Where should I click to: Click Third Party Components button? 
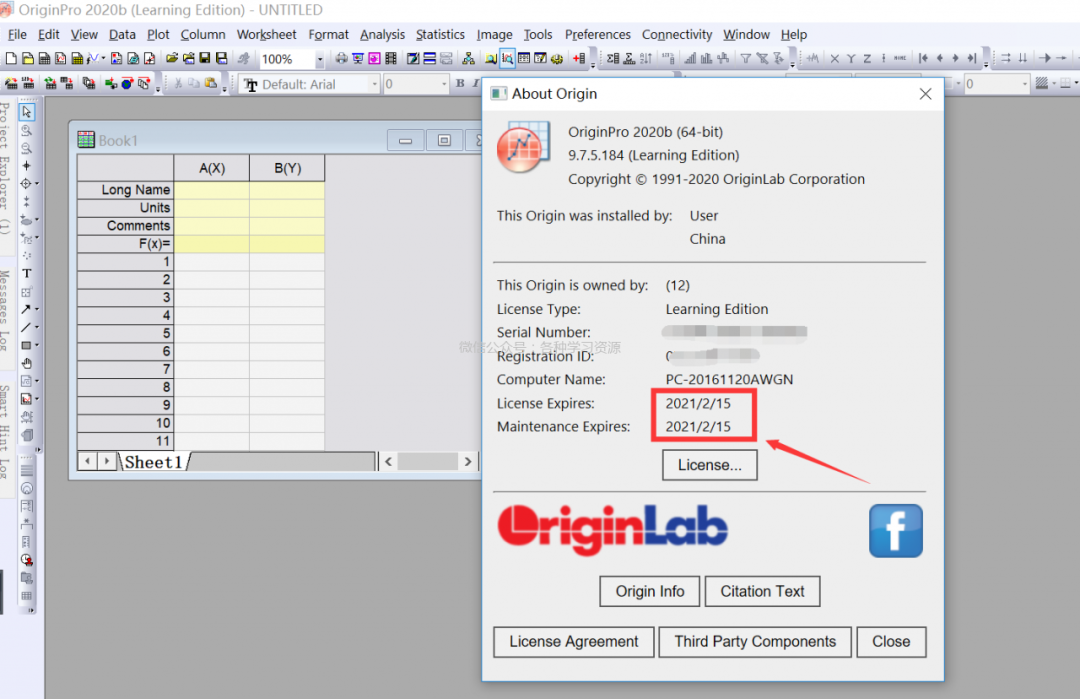click(755, 642)
